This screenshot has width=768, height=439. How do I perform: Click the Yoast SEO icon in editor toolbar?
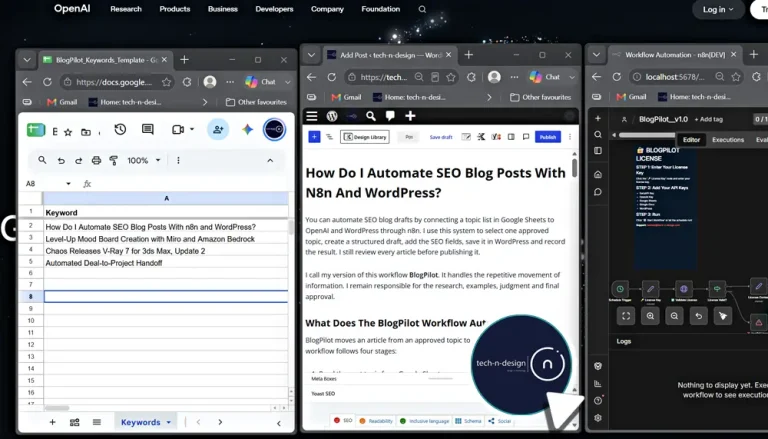pyautogui.click(x=496, y=137)
